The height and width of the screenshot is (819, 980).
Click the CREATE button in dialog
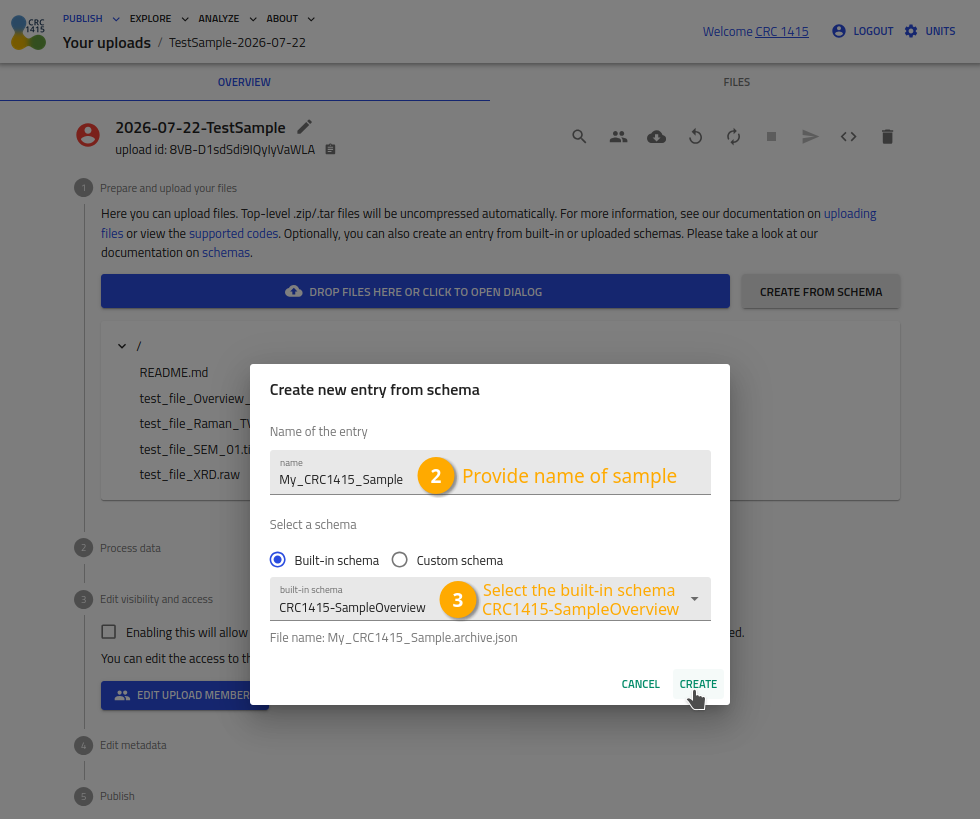[698, 684]
